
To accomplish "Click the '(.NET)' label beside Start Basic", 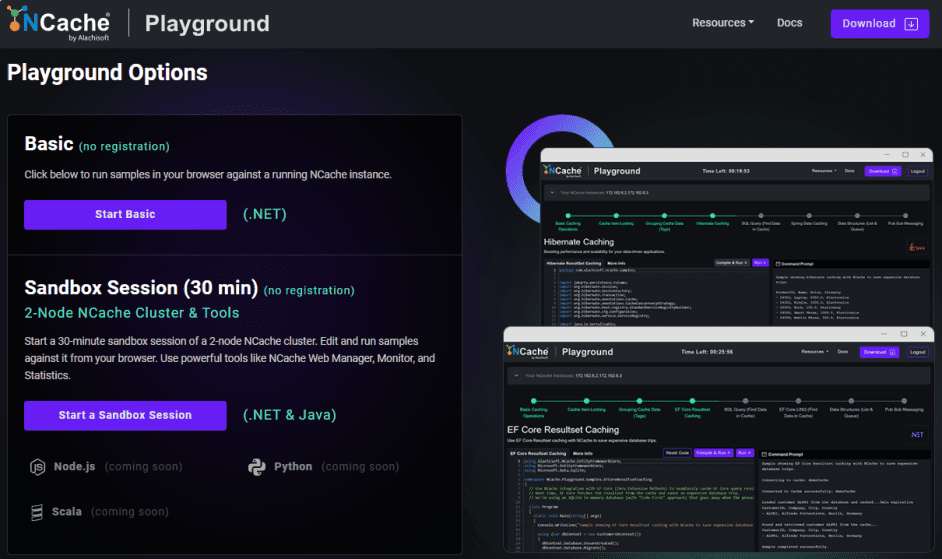I will (x=265, y=214).
